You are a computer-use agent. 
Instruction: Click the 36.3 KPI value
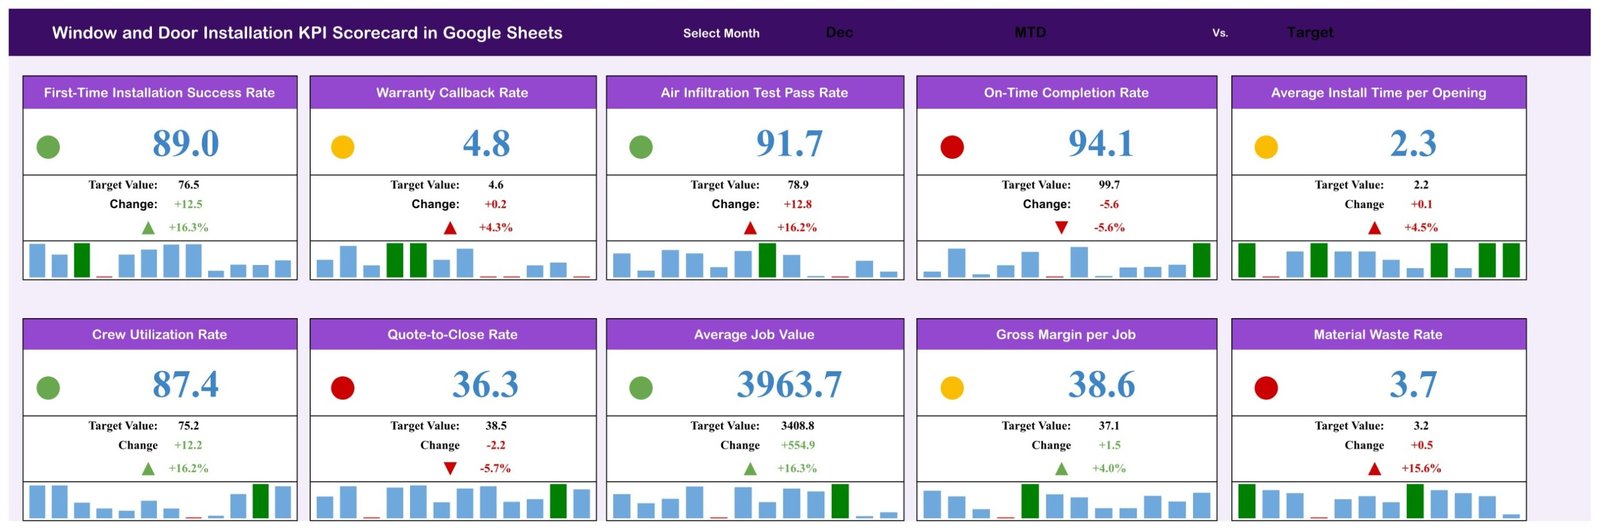tap(486, 385)
